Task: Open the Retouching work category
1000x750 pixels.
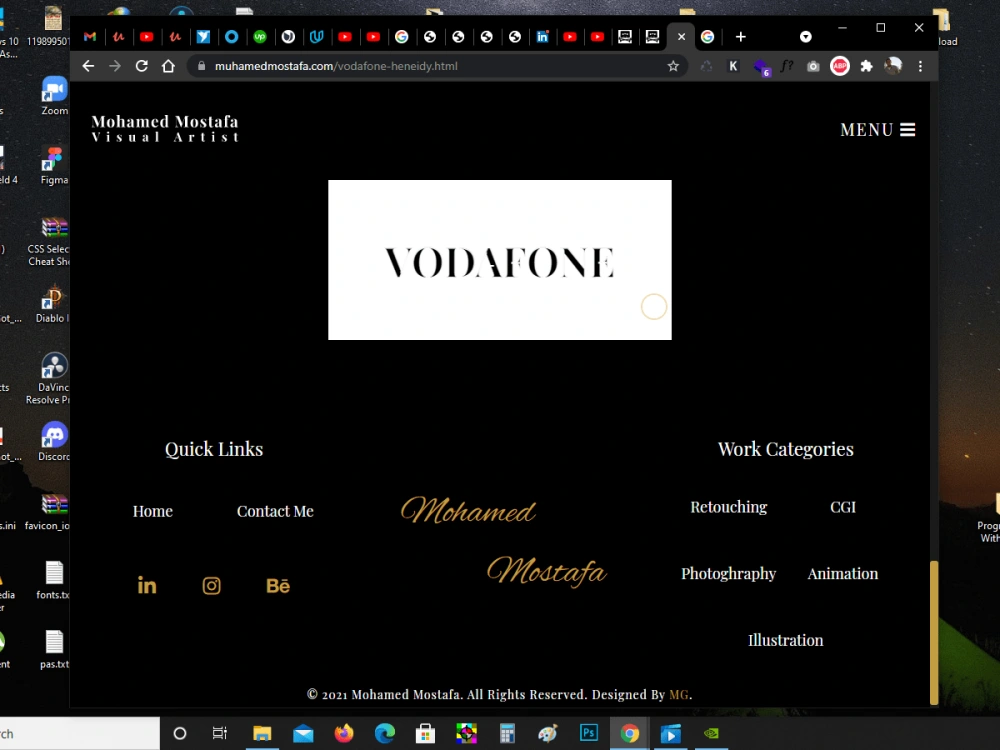Action: coord(729,507)
